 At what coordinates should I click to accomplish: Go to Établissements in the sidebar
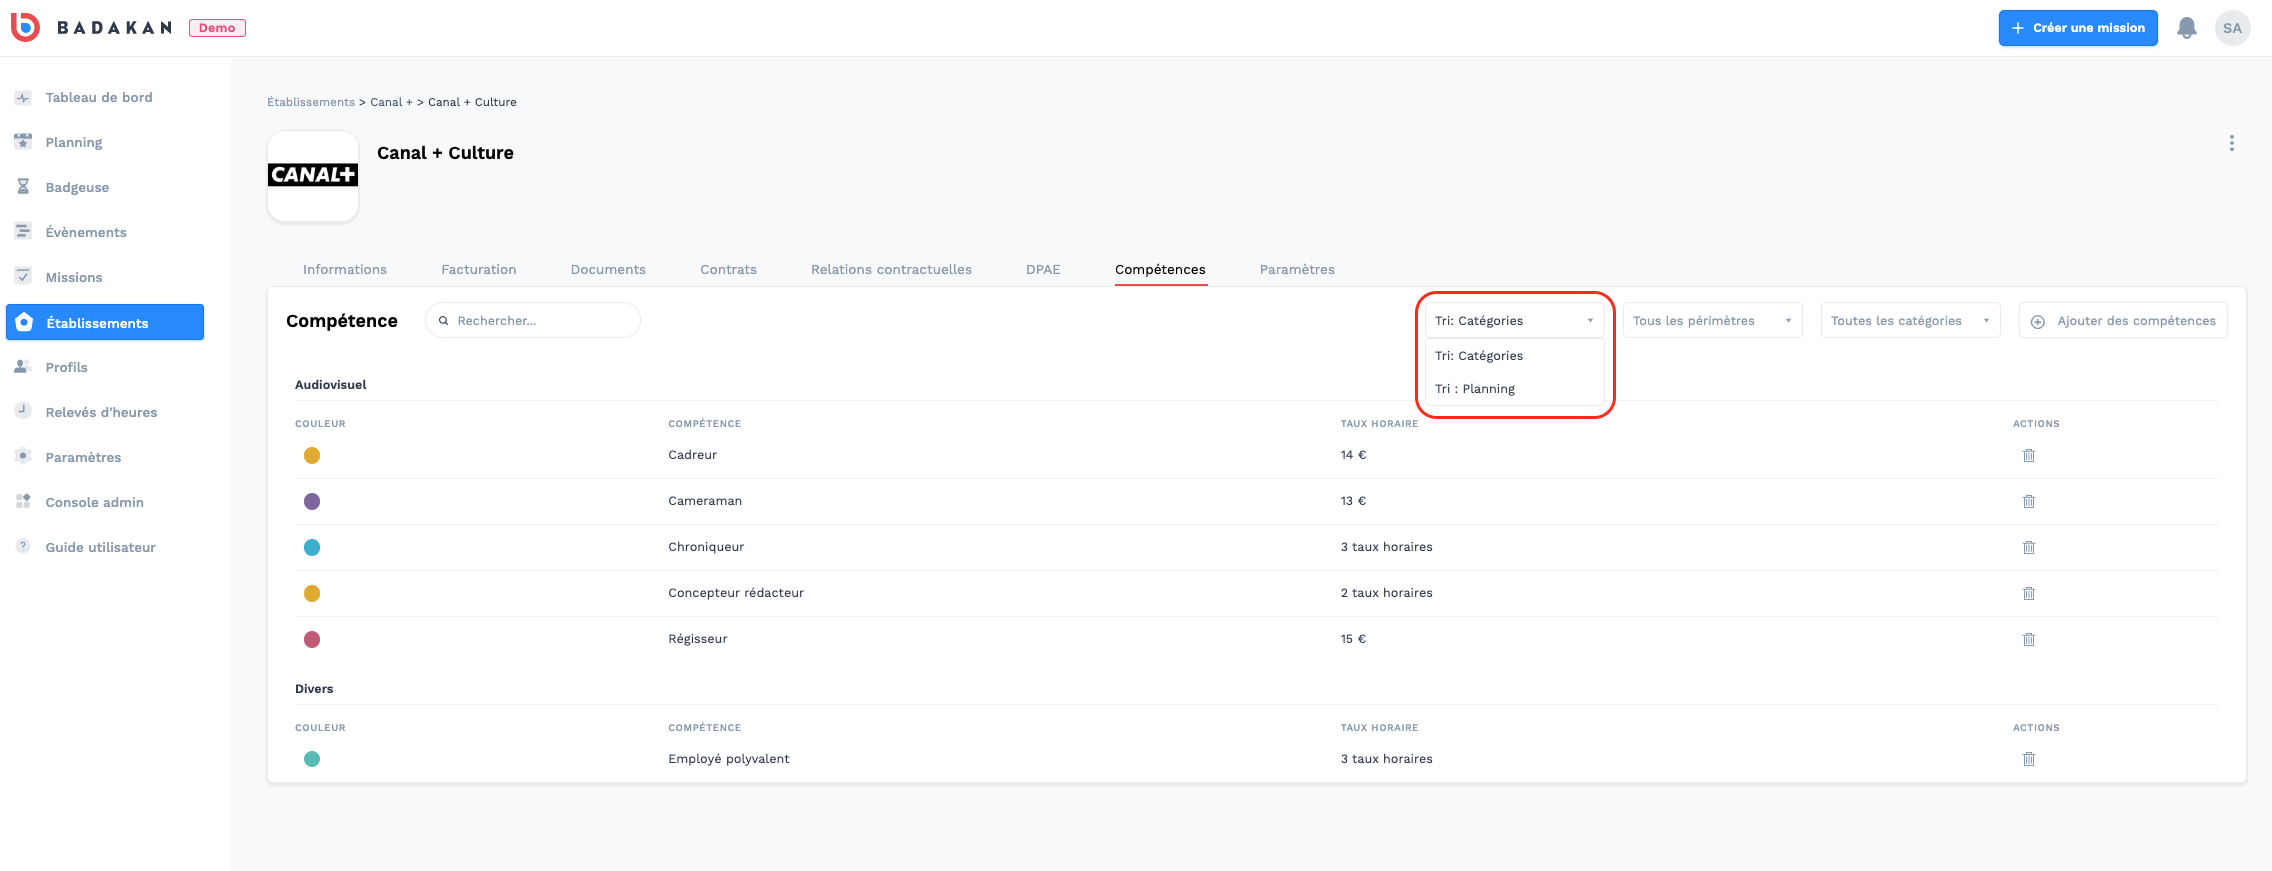pos(105,322)
